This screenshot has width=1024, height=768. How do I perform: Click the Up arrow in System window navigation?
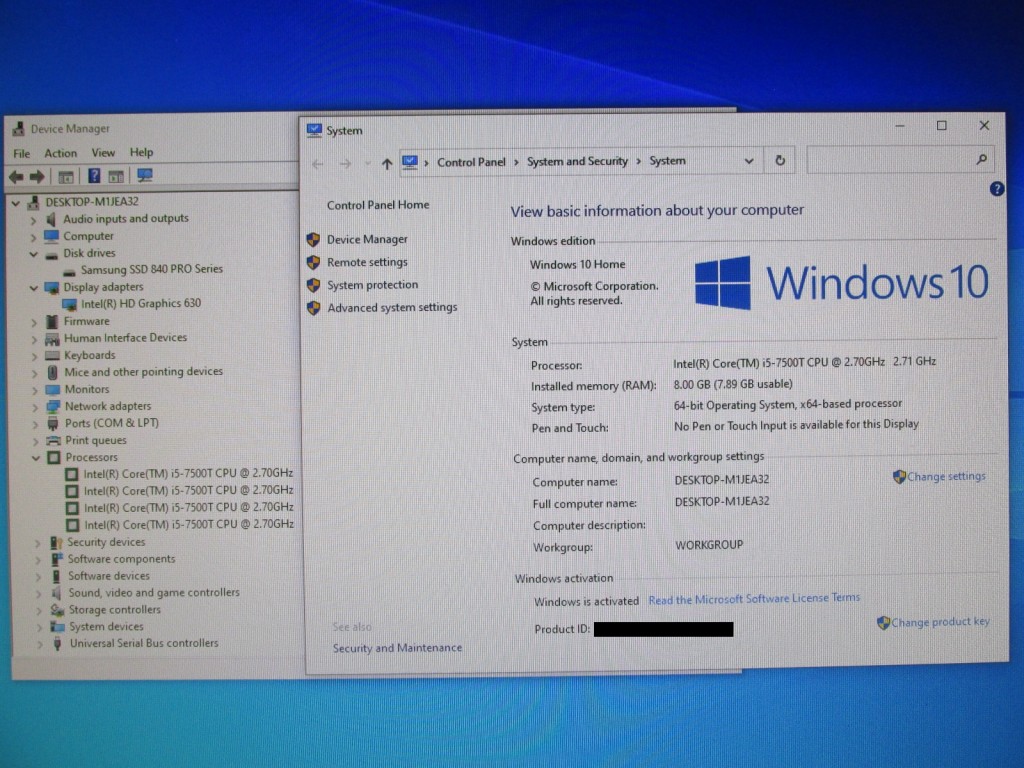pyautogui.click(x=387, y=163)
